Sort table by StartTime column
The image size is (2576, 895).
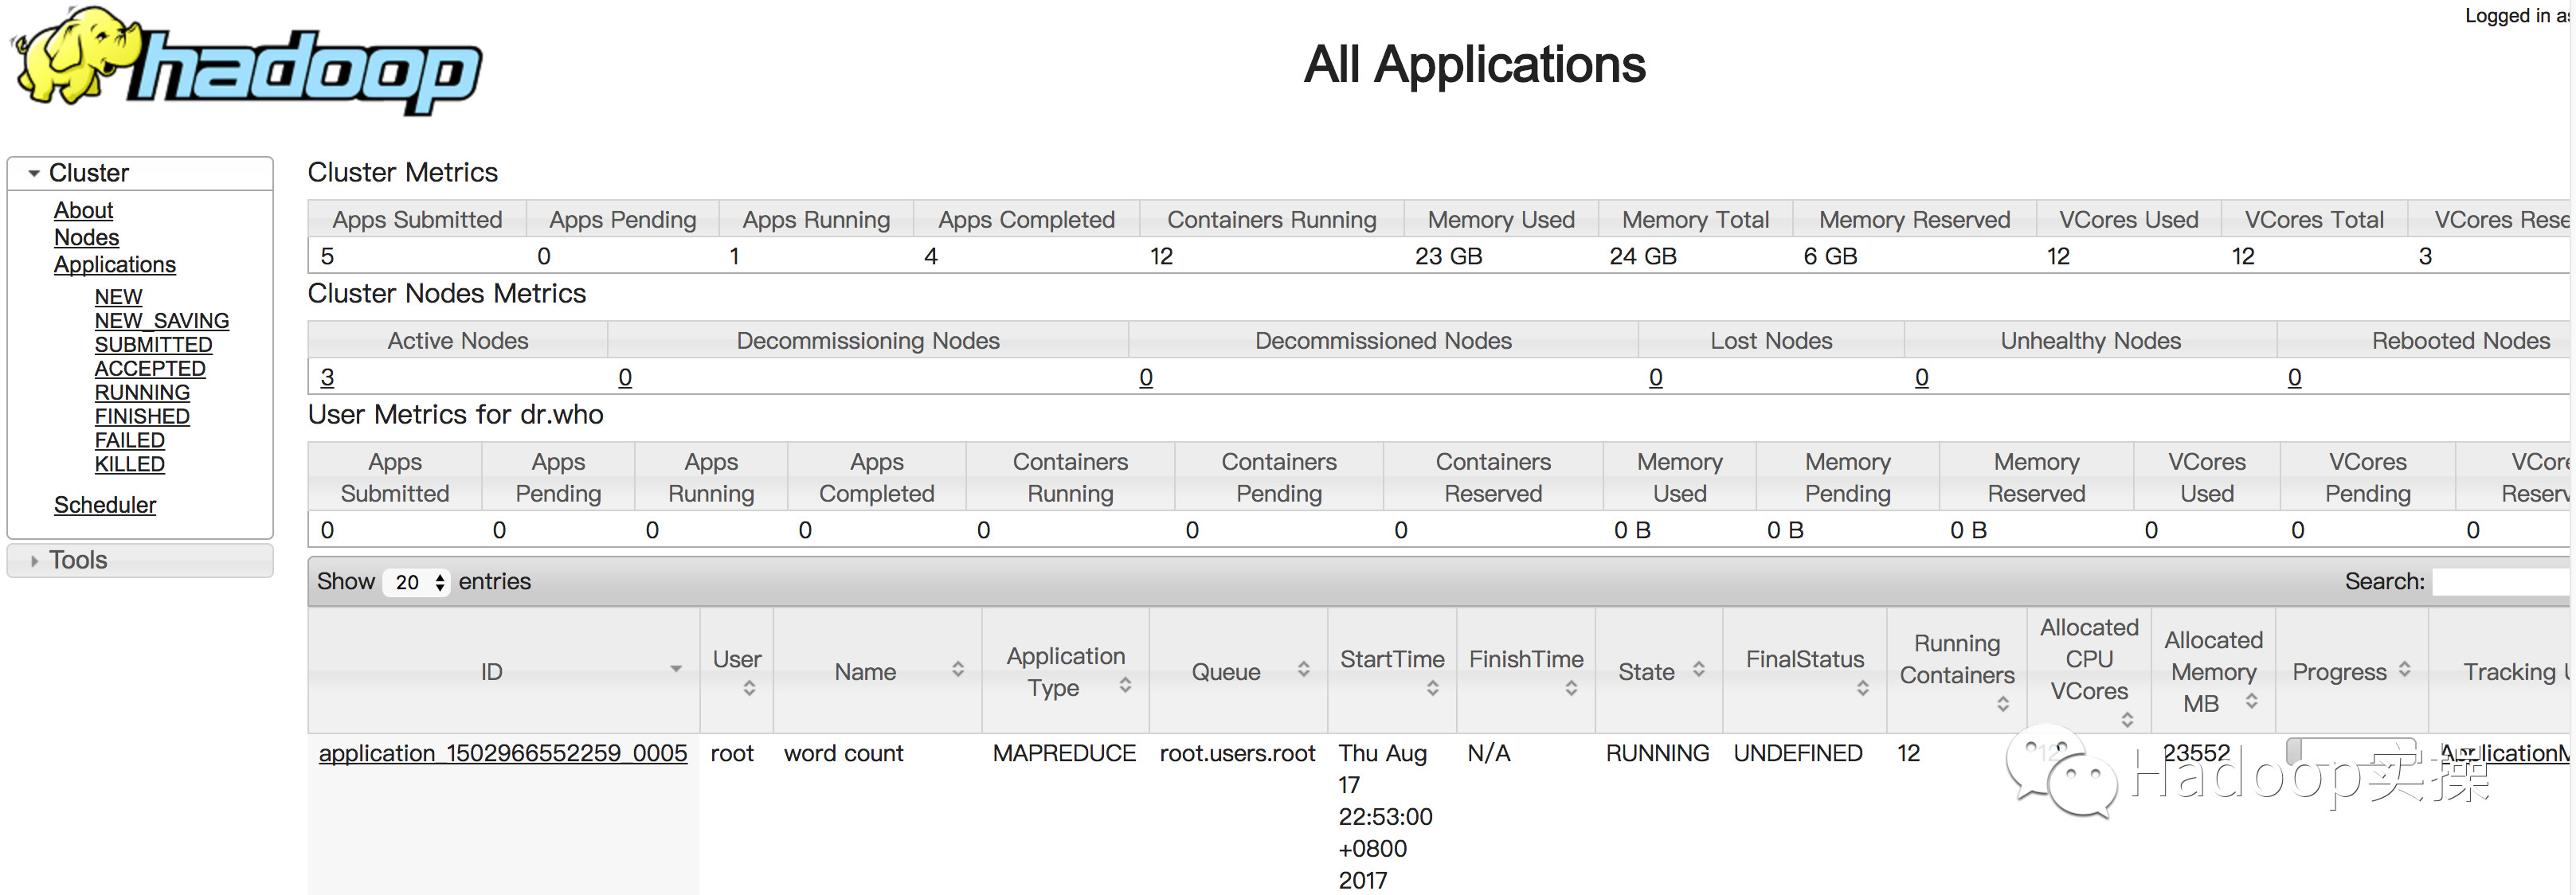tap(1392, 672)
